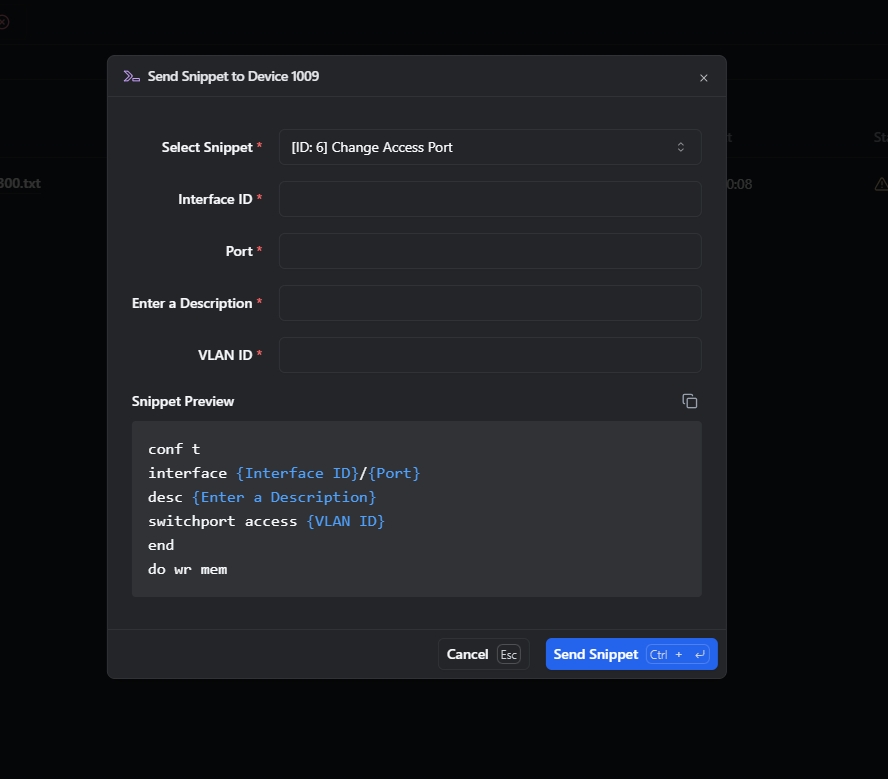The width and height of the screenshot is (888, 779).
Task: Click the 'end' line in preview
Action: point(161,545)
